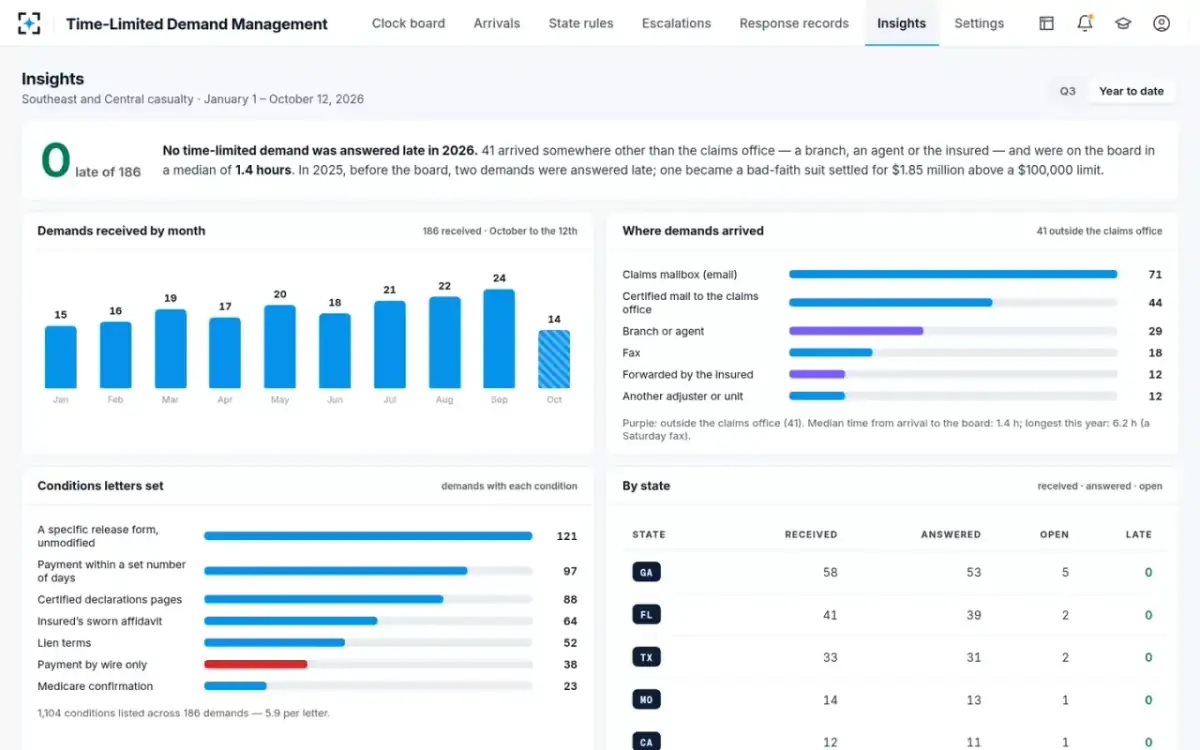Click the Apr bar in the monthly chart

coord(225,353)
